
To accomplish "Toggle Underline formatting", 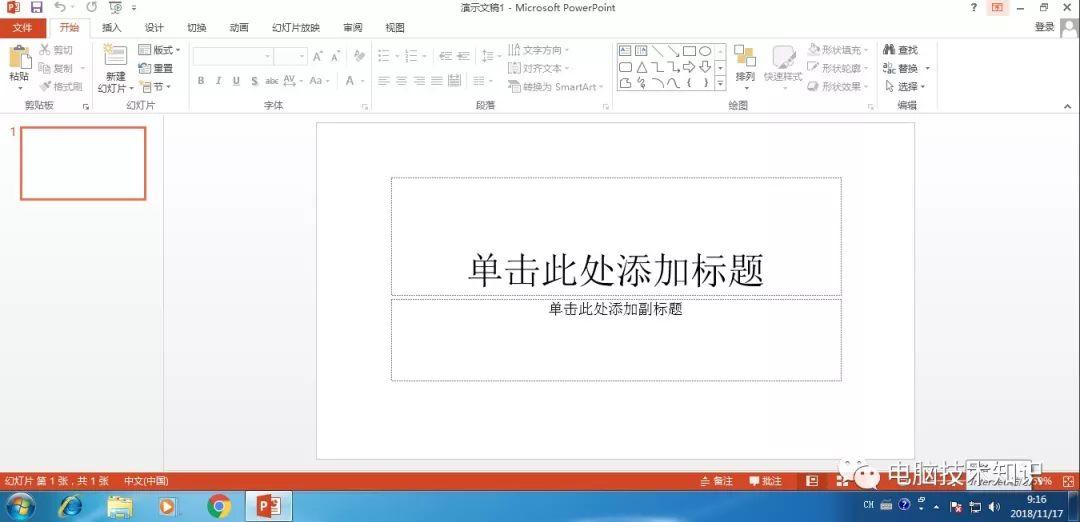I will [x=236, y=81].
